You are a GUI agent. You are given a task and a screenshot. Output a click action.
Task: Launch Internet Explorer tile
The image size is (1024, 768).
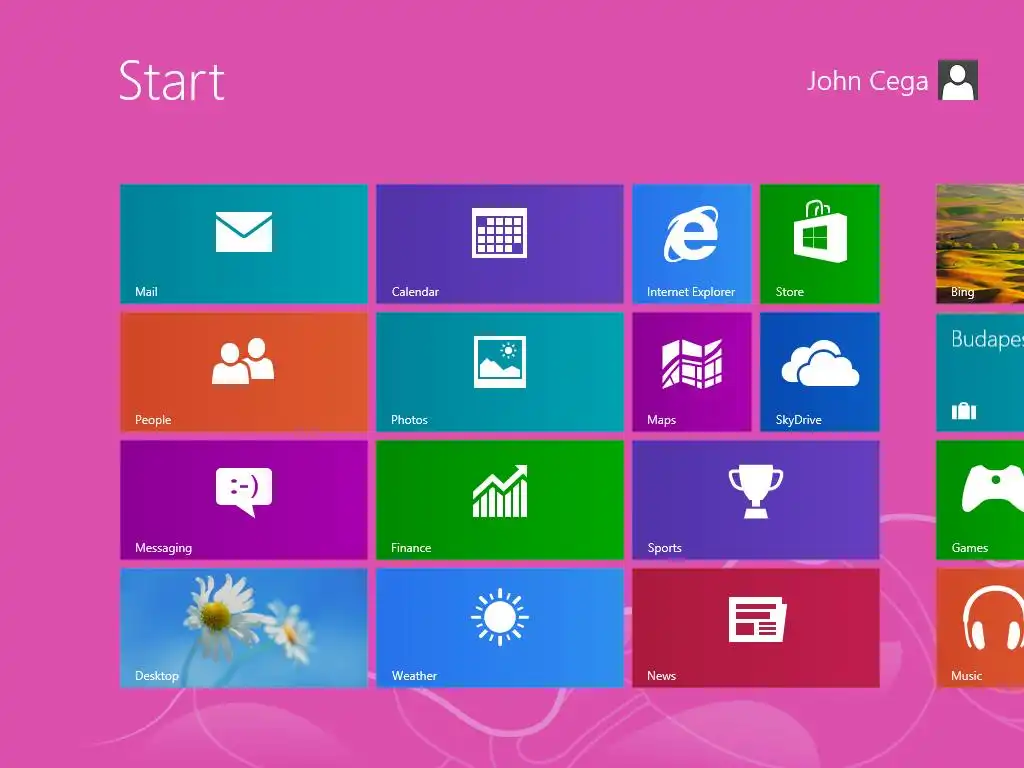click(692, 244)
